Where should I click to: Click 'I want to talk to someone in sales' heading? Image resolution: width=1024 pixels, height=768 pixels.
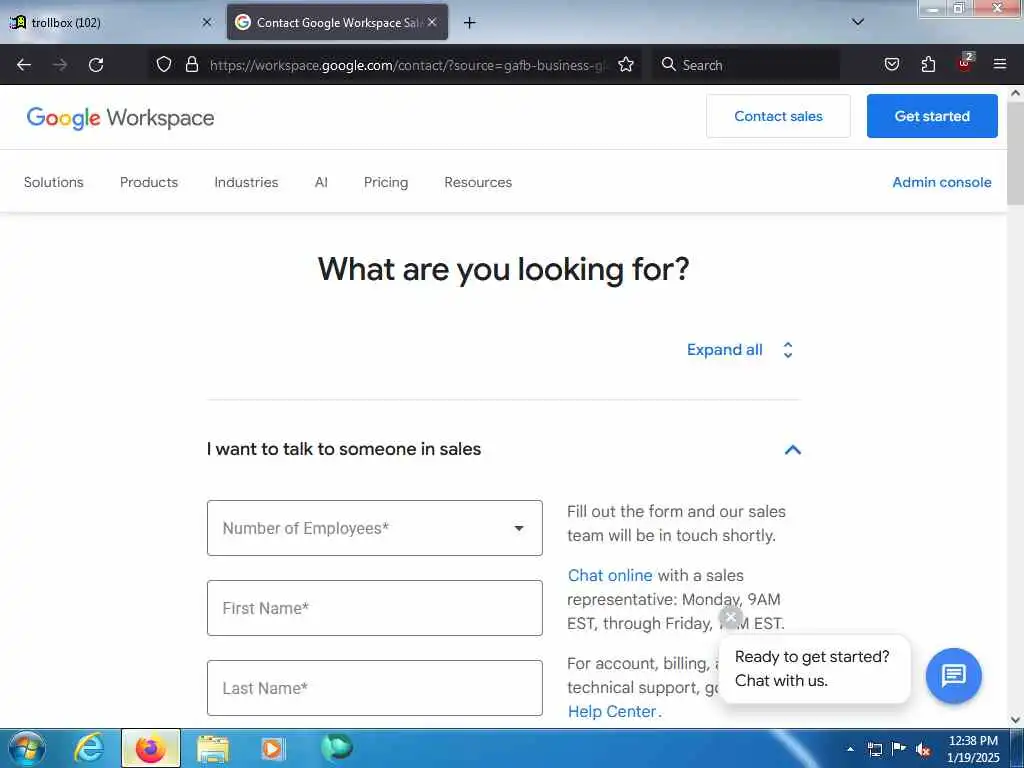344,449
